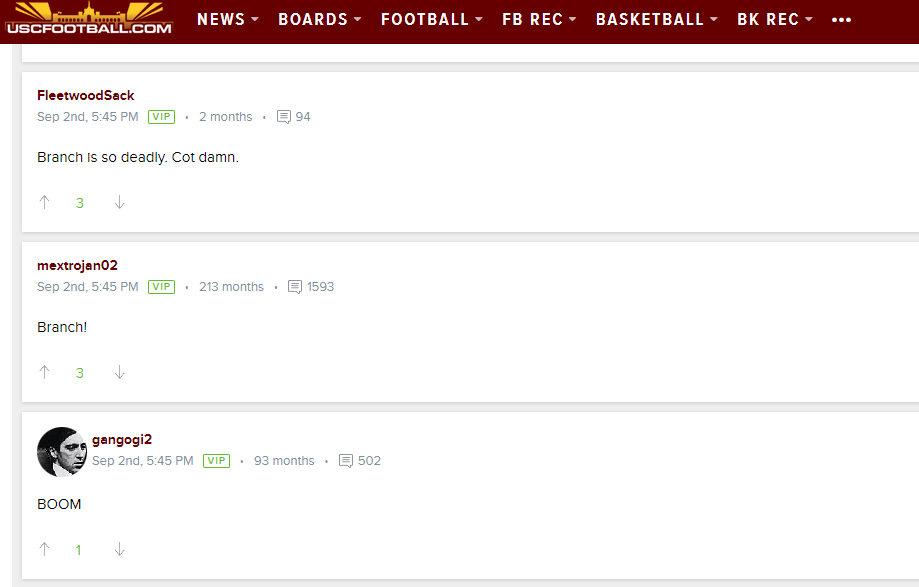Downvote mextrojan02's "Branch!" post
Screen dimensions: 919x587
[120, 372]
